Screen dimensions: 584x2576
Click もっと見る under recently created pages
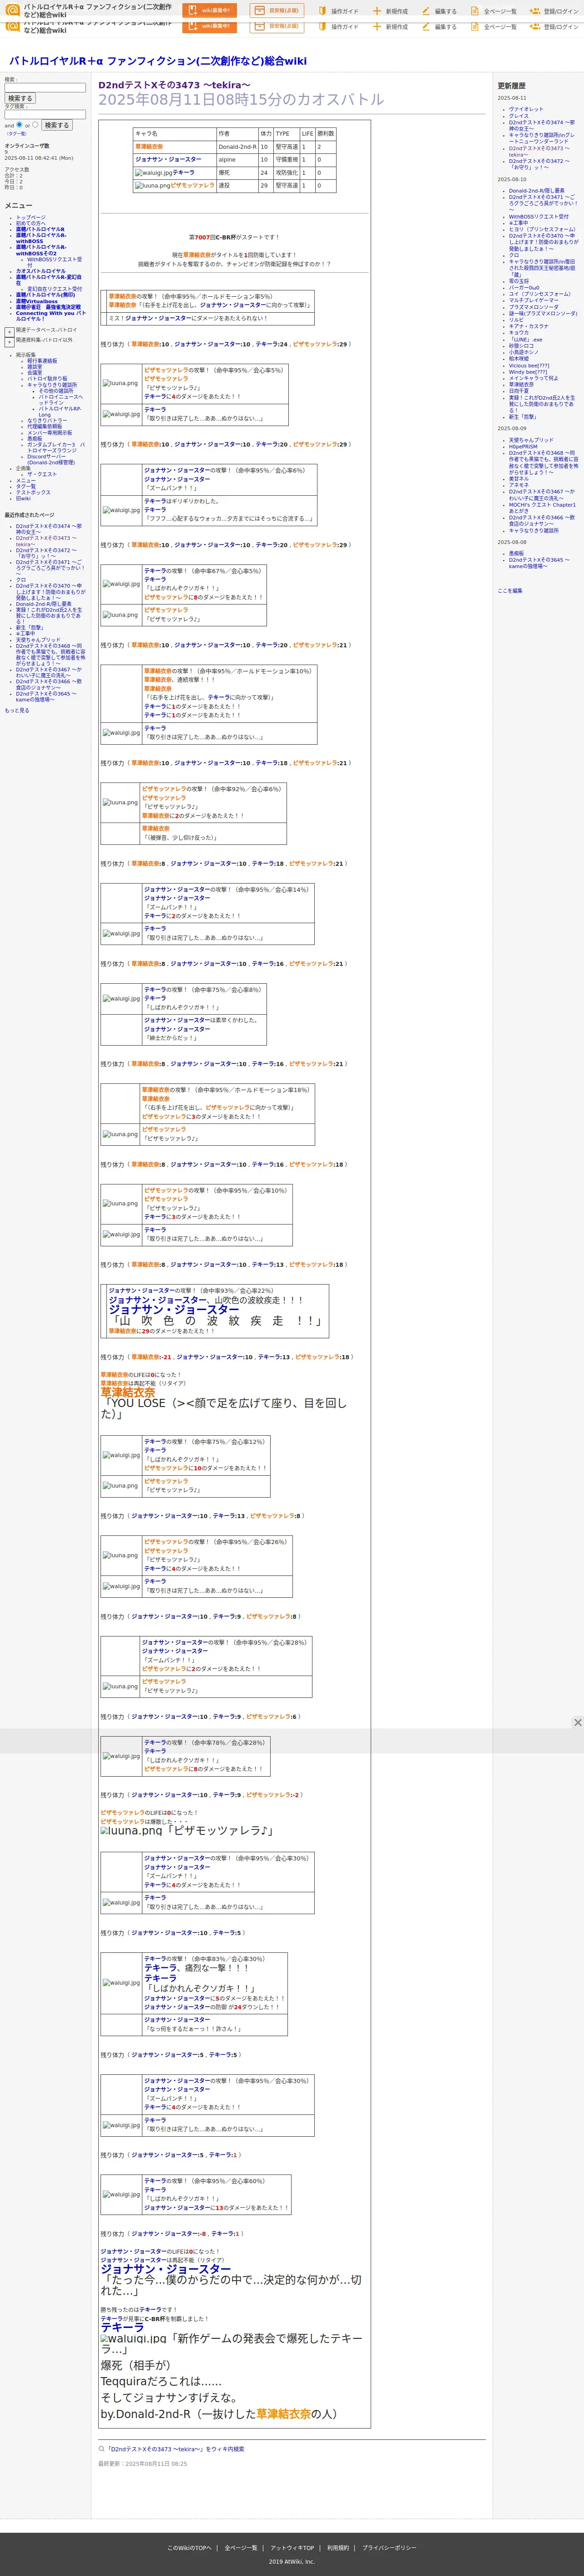coord(17,711)
